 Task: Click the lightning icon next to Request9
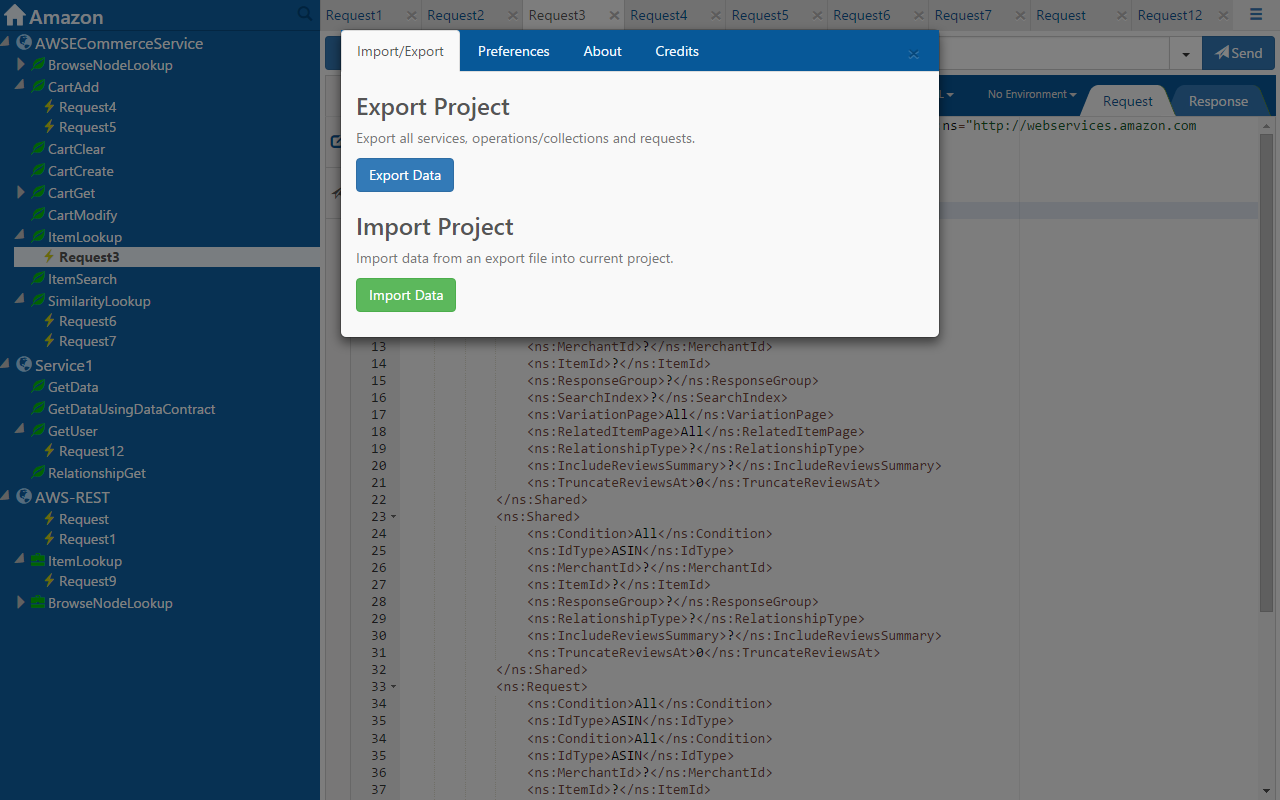point(49,581)
